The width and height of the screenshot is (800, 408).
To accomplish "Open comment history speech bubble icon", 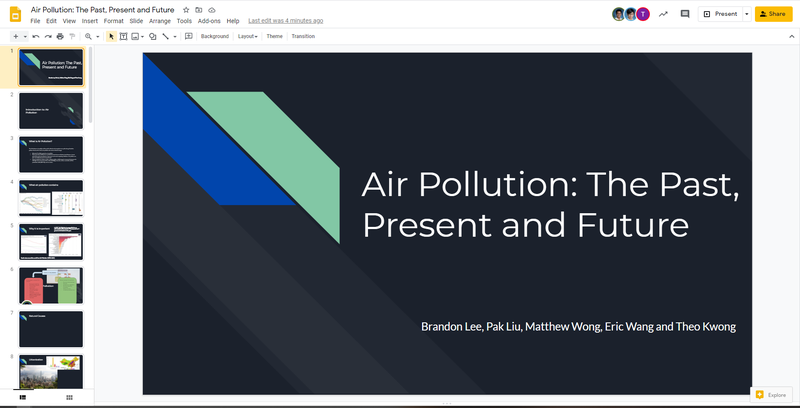I will (685, 14).
